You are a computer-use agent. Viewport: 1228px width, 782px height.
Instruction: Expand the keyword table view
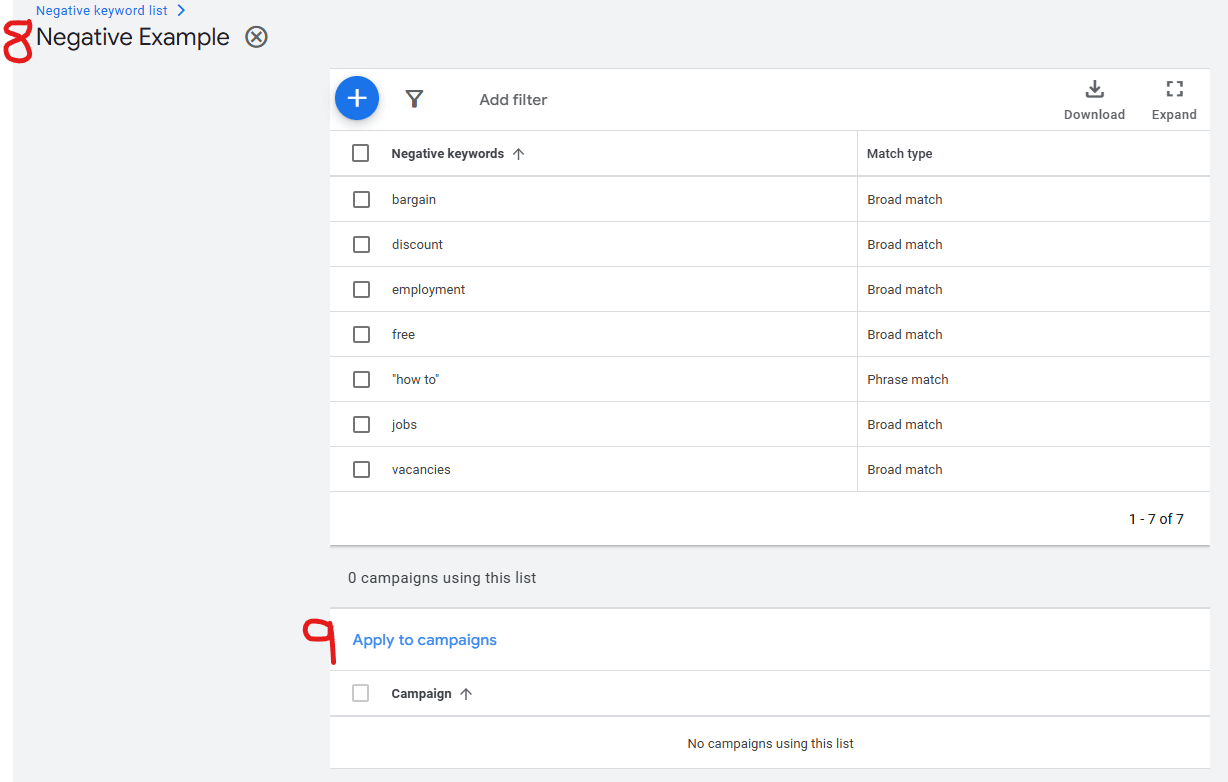click(1174, 100)
